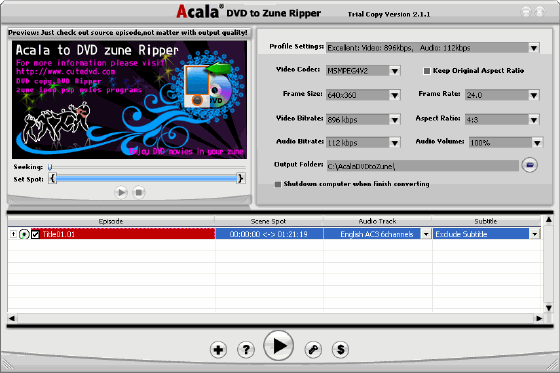Click the start bracket spot marker
Image resolution: width=560 pixels, height=373 pixels.
(52, 178)
